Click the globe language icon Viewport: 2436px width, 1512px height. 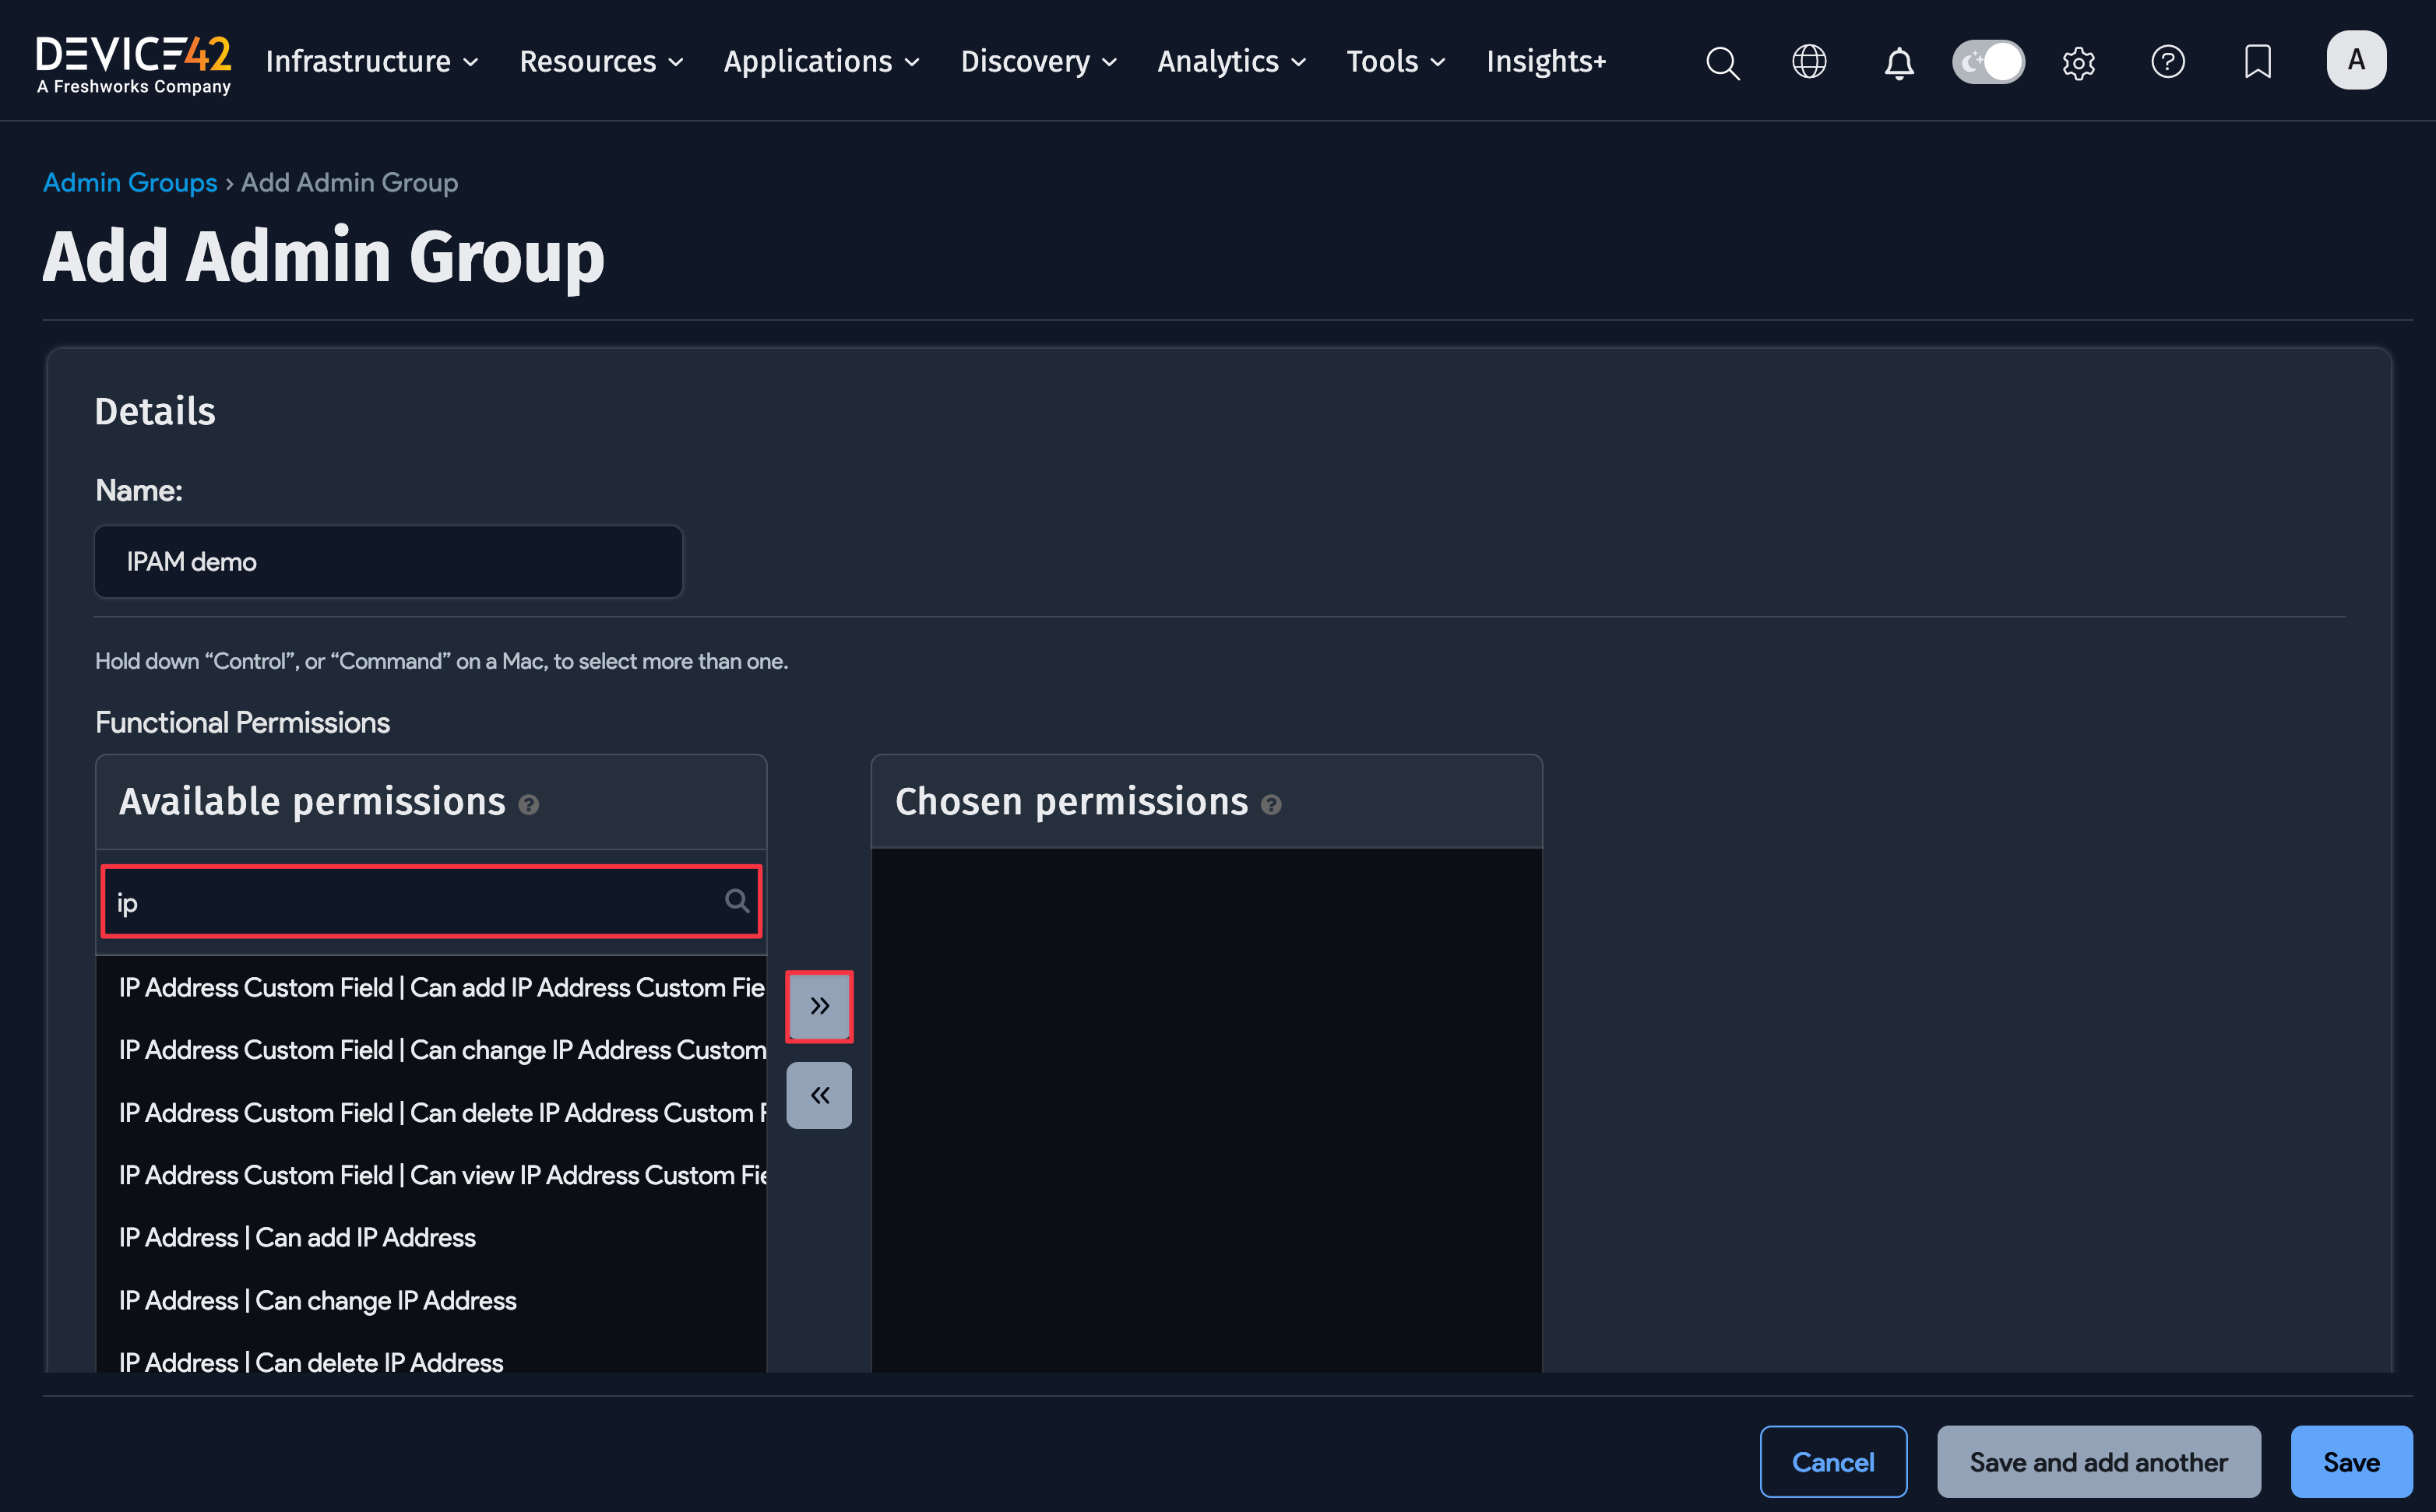pyautogui.click(x=1809, y=62)
